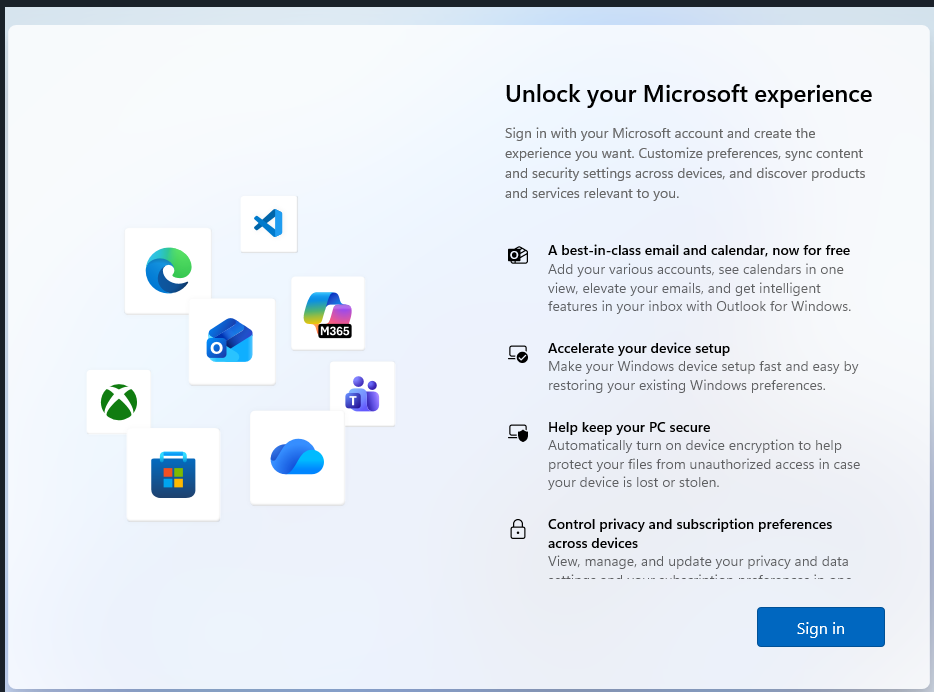934x692 pixels.
Task: Open the Microsoft Store icon tile
Action: pos(173,474)
